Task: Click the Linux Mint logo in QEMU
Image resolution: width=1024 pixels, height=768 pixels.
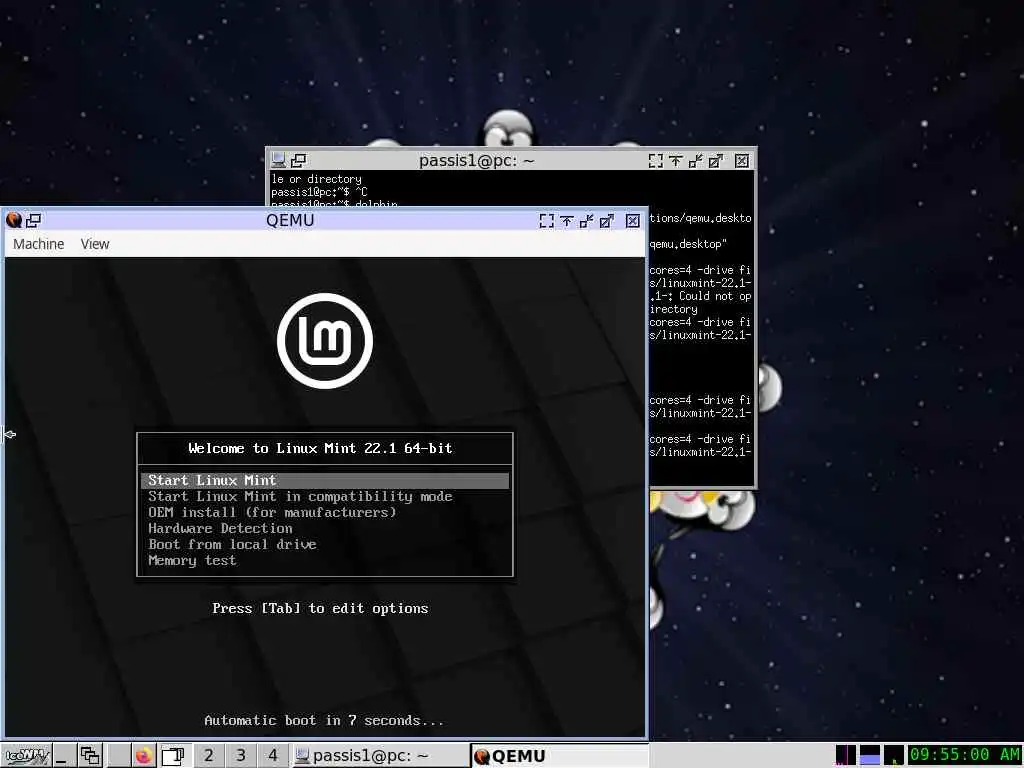Action: [325, 340]
